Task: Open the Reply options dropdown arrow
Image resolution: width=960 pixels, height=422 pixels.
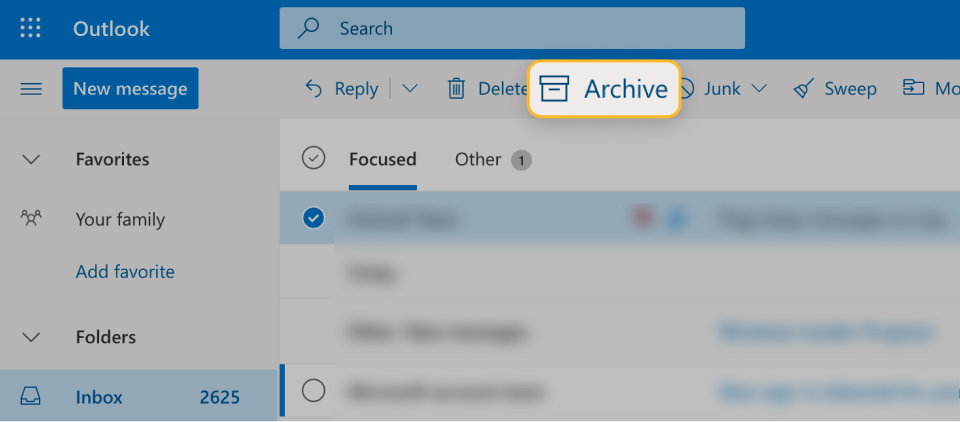Action: point(410,89)
